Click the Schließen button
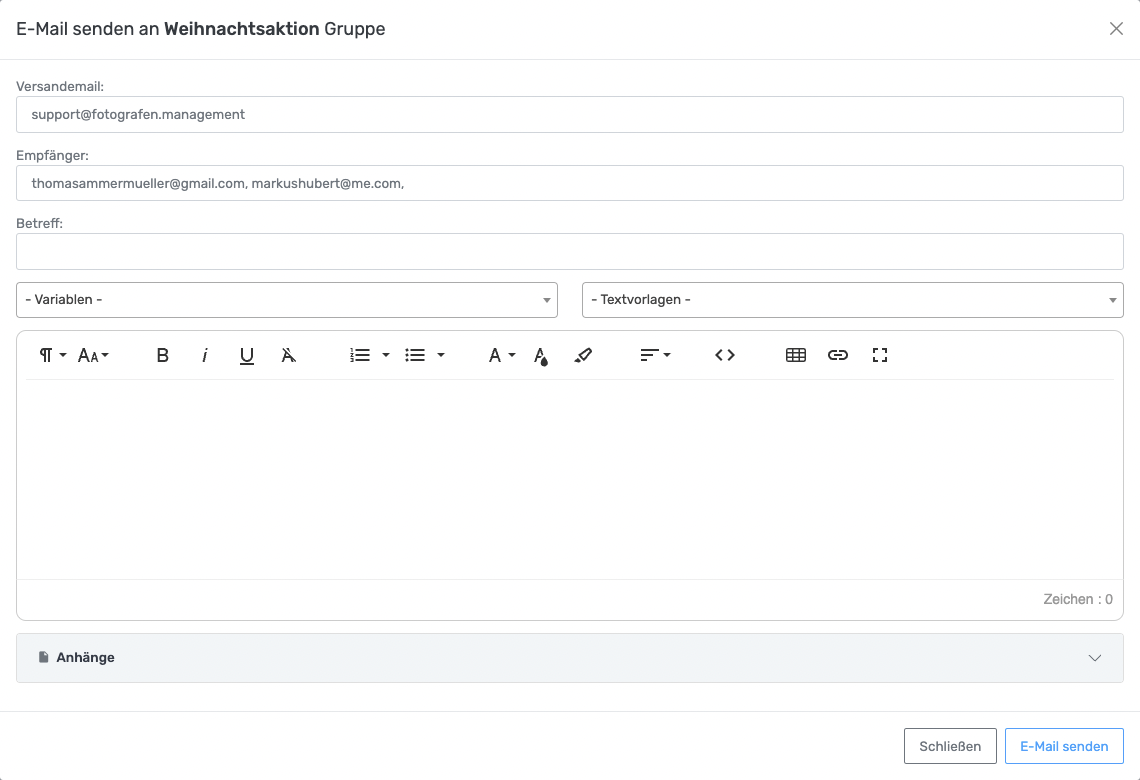Screen dimensions: 1140x780 click(x=950, y=746)
